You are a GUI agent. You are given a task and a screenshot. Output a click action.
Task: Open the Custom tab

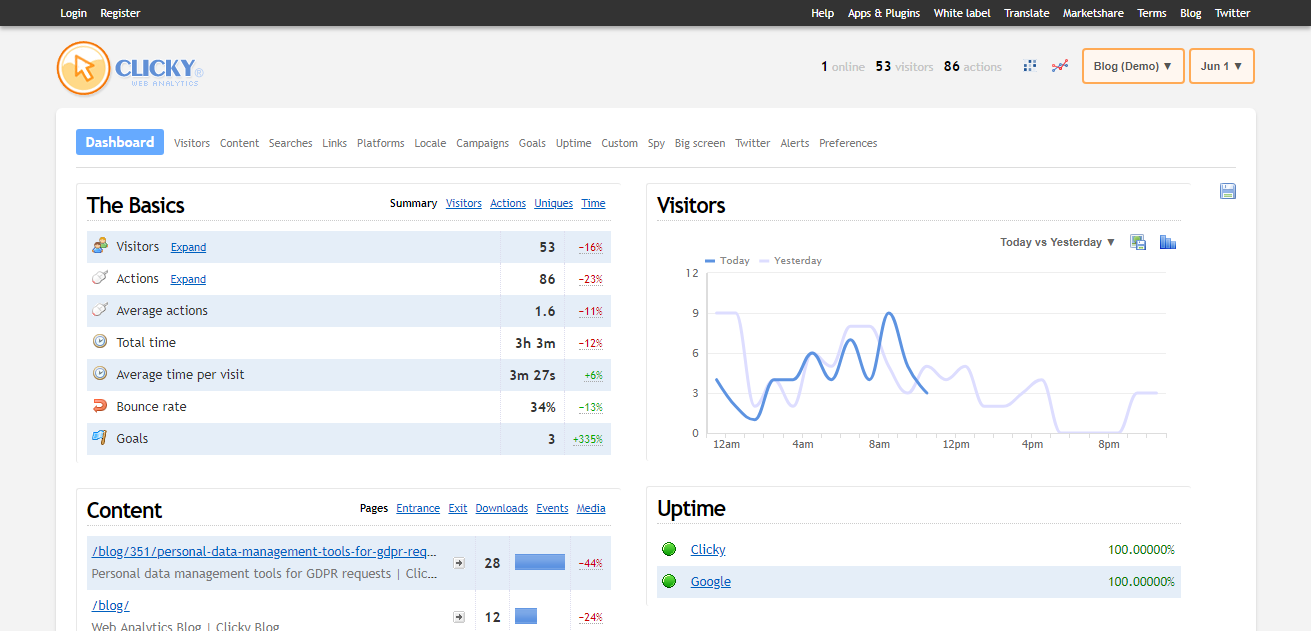pyautogui.click(x=620, y=143)
